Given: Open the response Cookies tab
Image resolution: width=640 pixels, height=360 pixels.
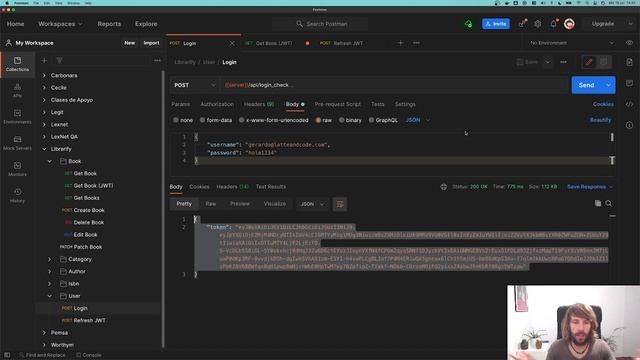Looking at the screenshot, I should [x=199, y=187].
